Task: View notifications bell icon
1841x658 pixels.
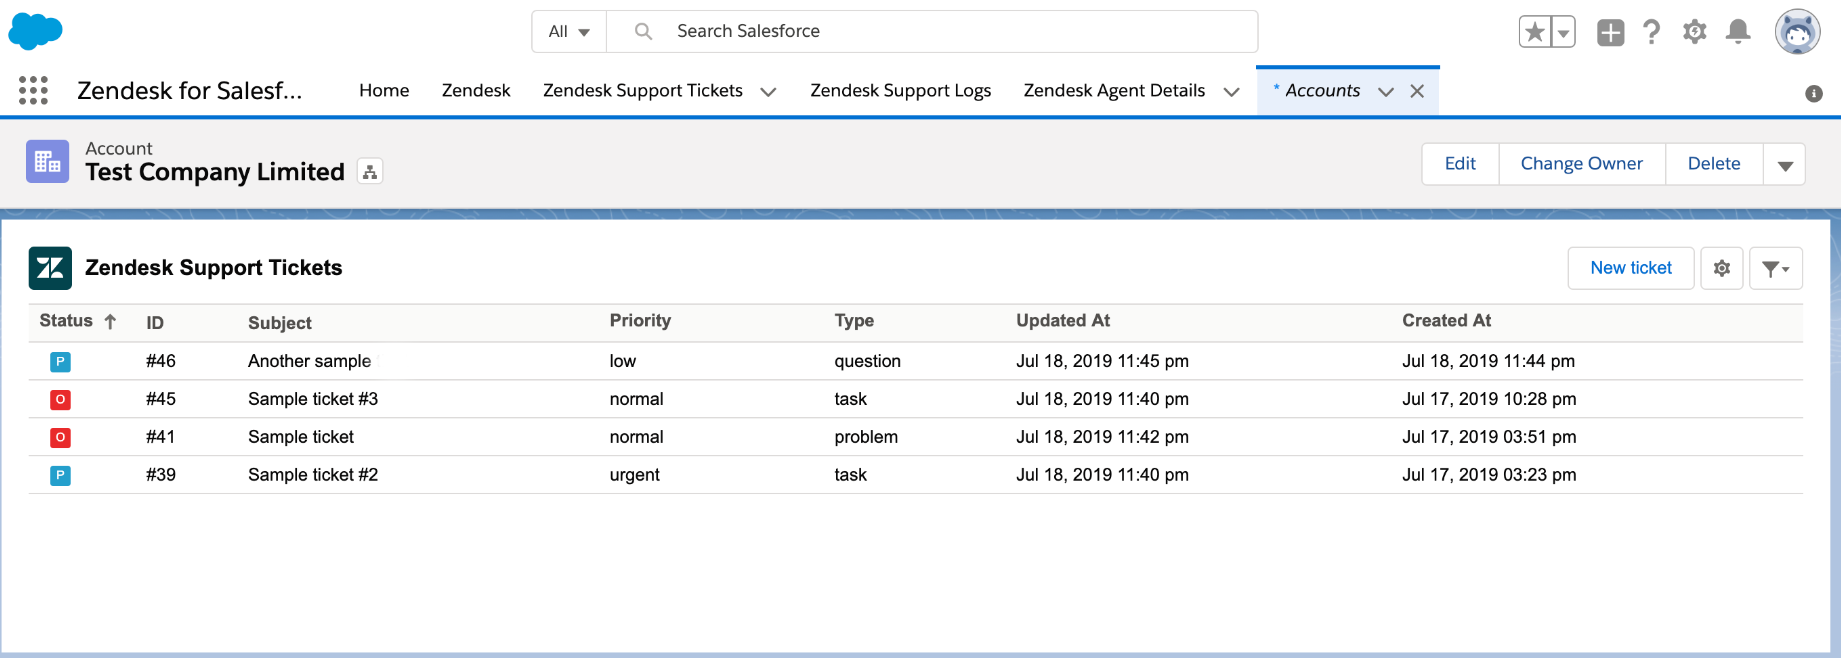Action: (1738, 32)
